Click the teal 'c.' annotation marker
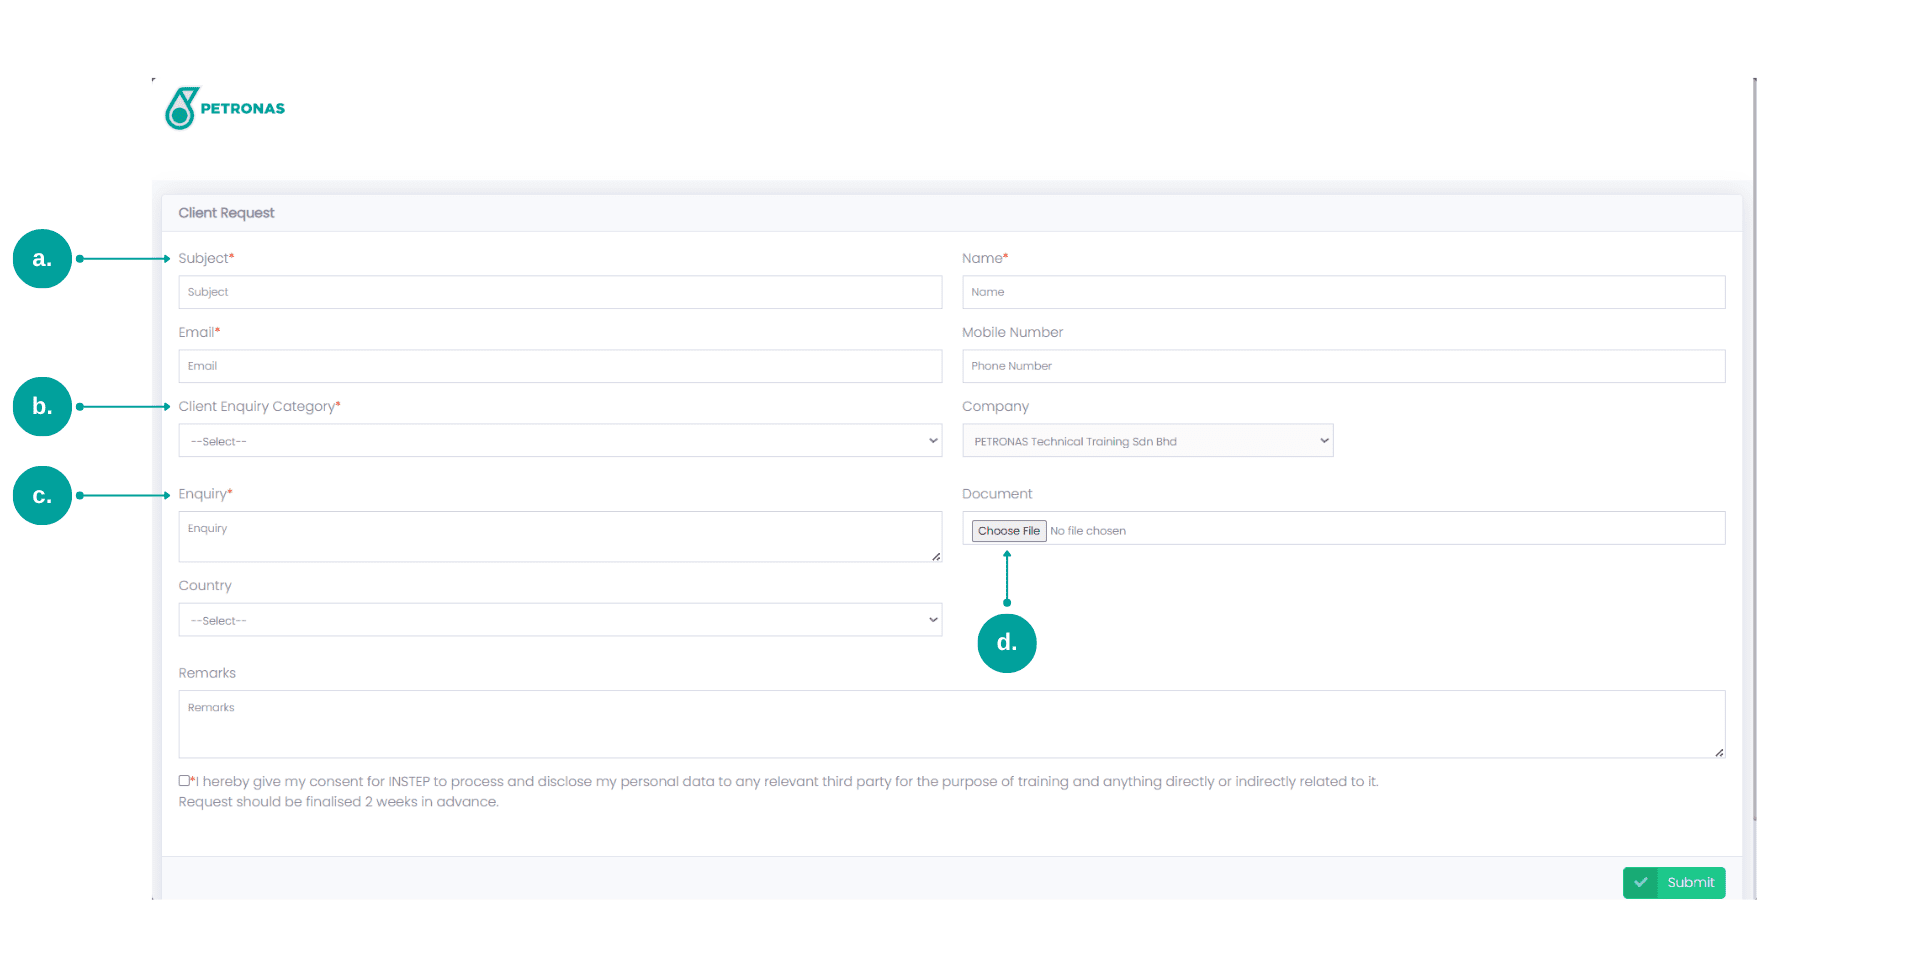The height and width of the screenshot is (977, 1908). 42,495
